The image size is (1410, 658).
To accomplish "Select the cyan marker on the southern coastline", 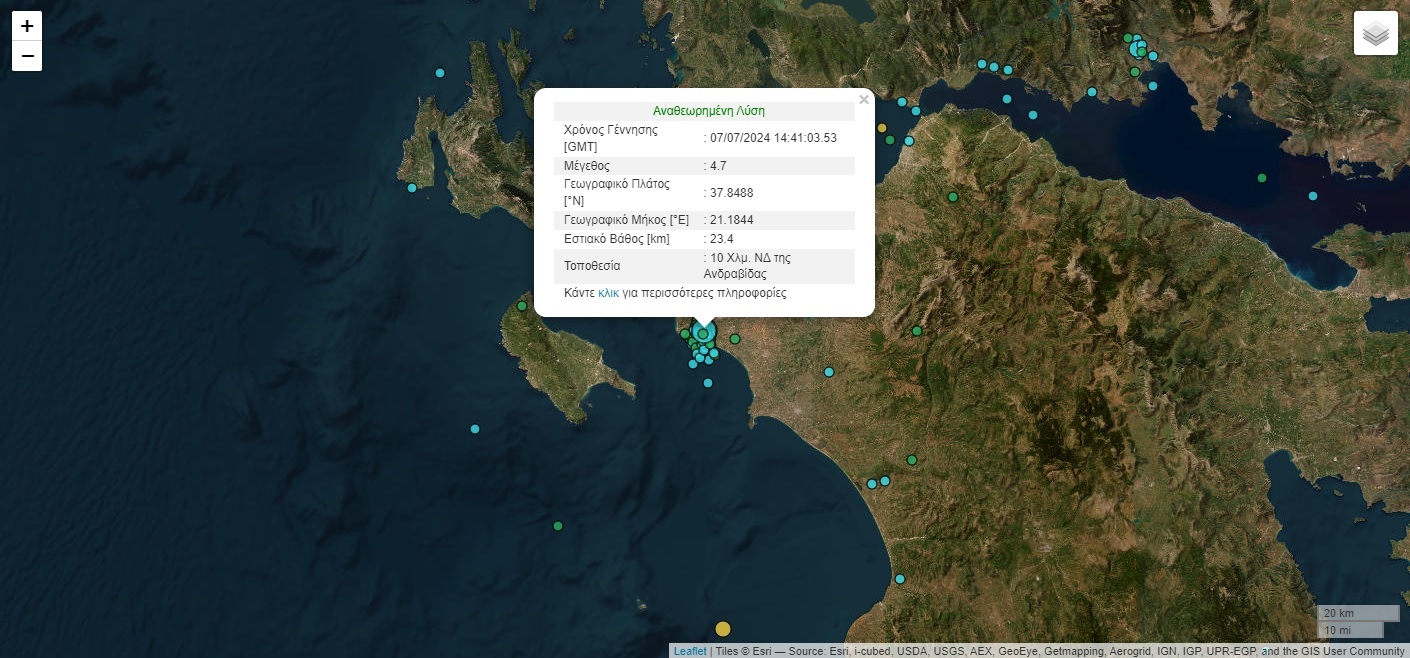I will point(900,579).
